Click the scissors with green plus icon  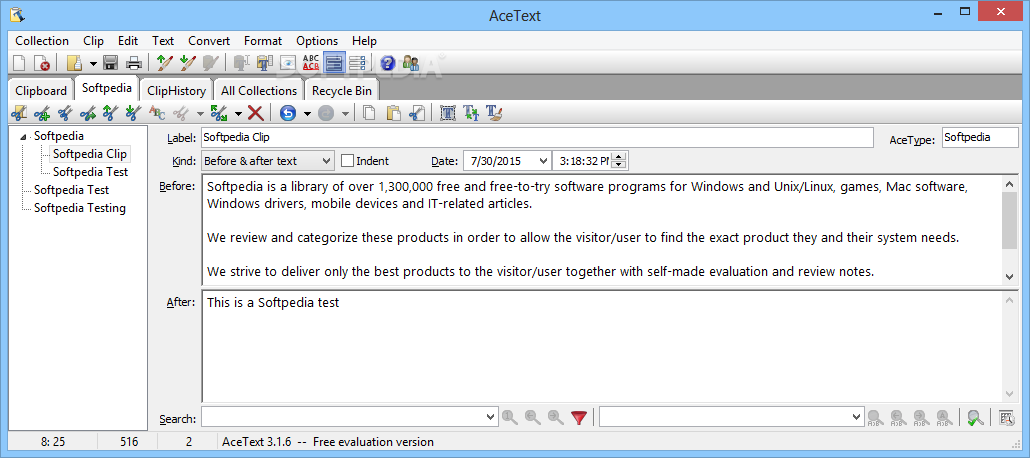43,113
